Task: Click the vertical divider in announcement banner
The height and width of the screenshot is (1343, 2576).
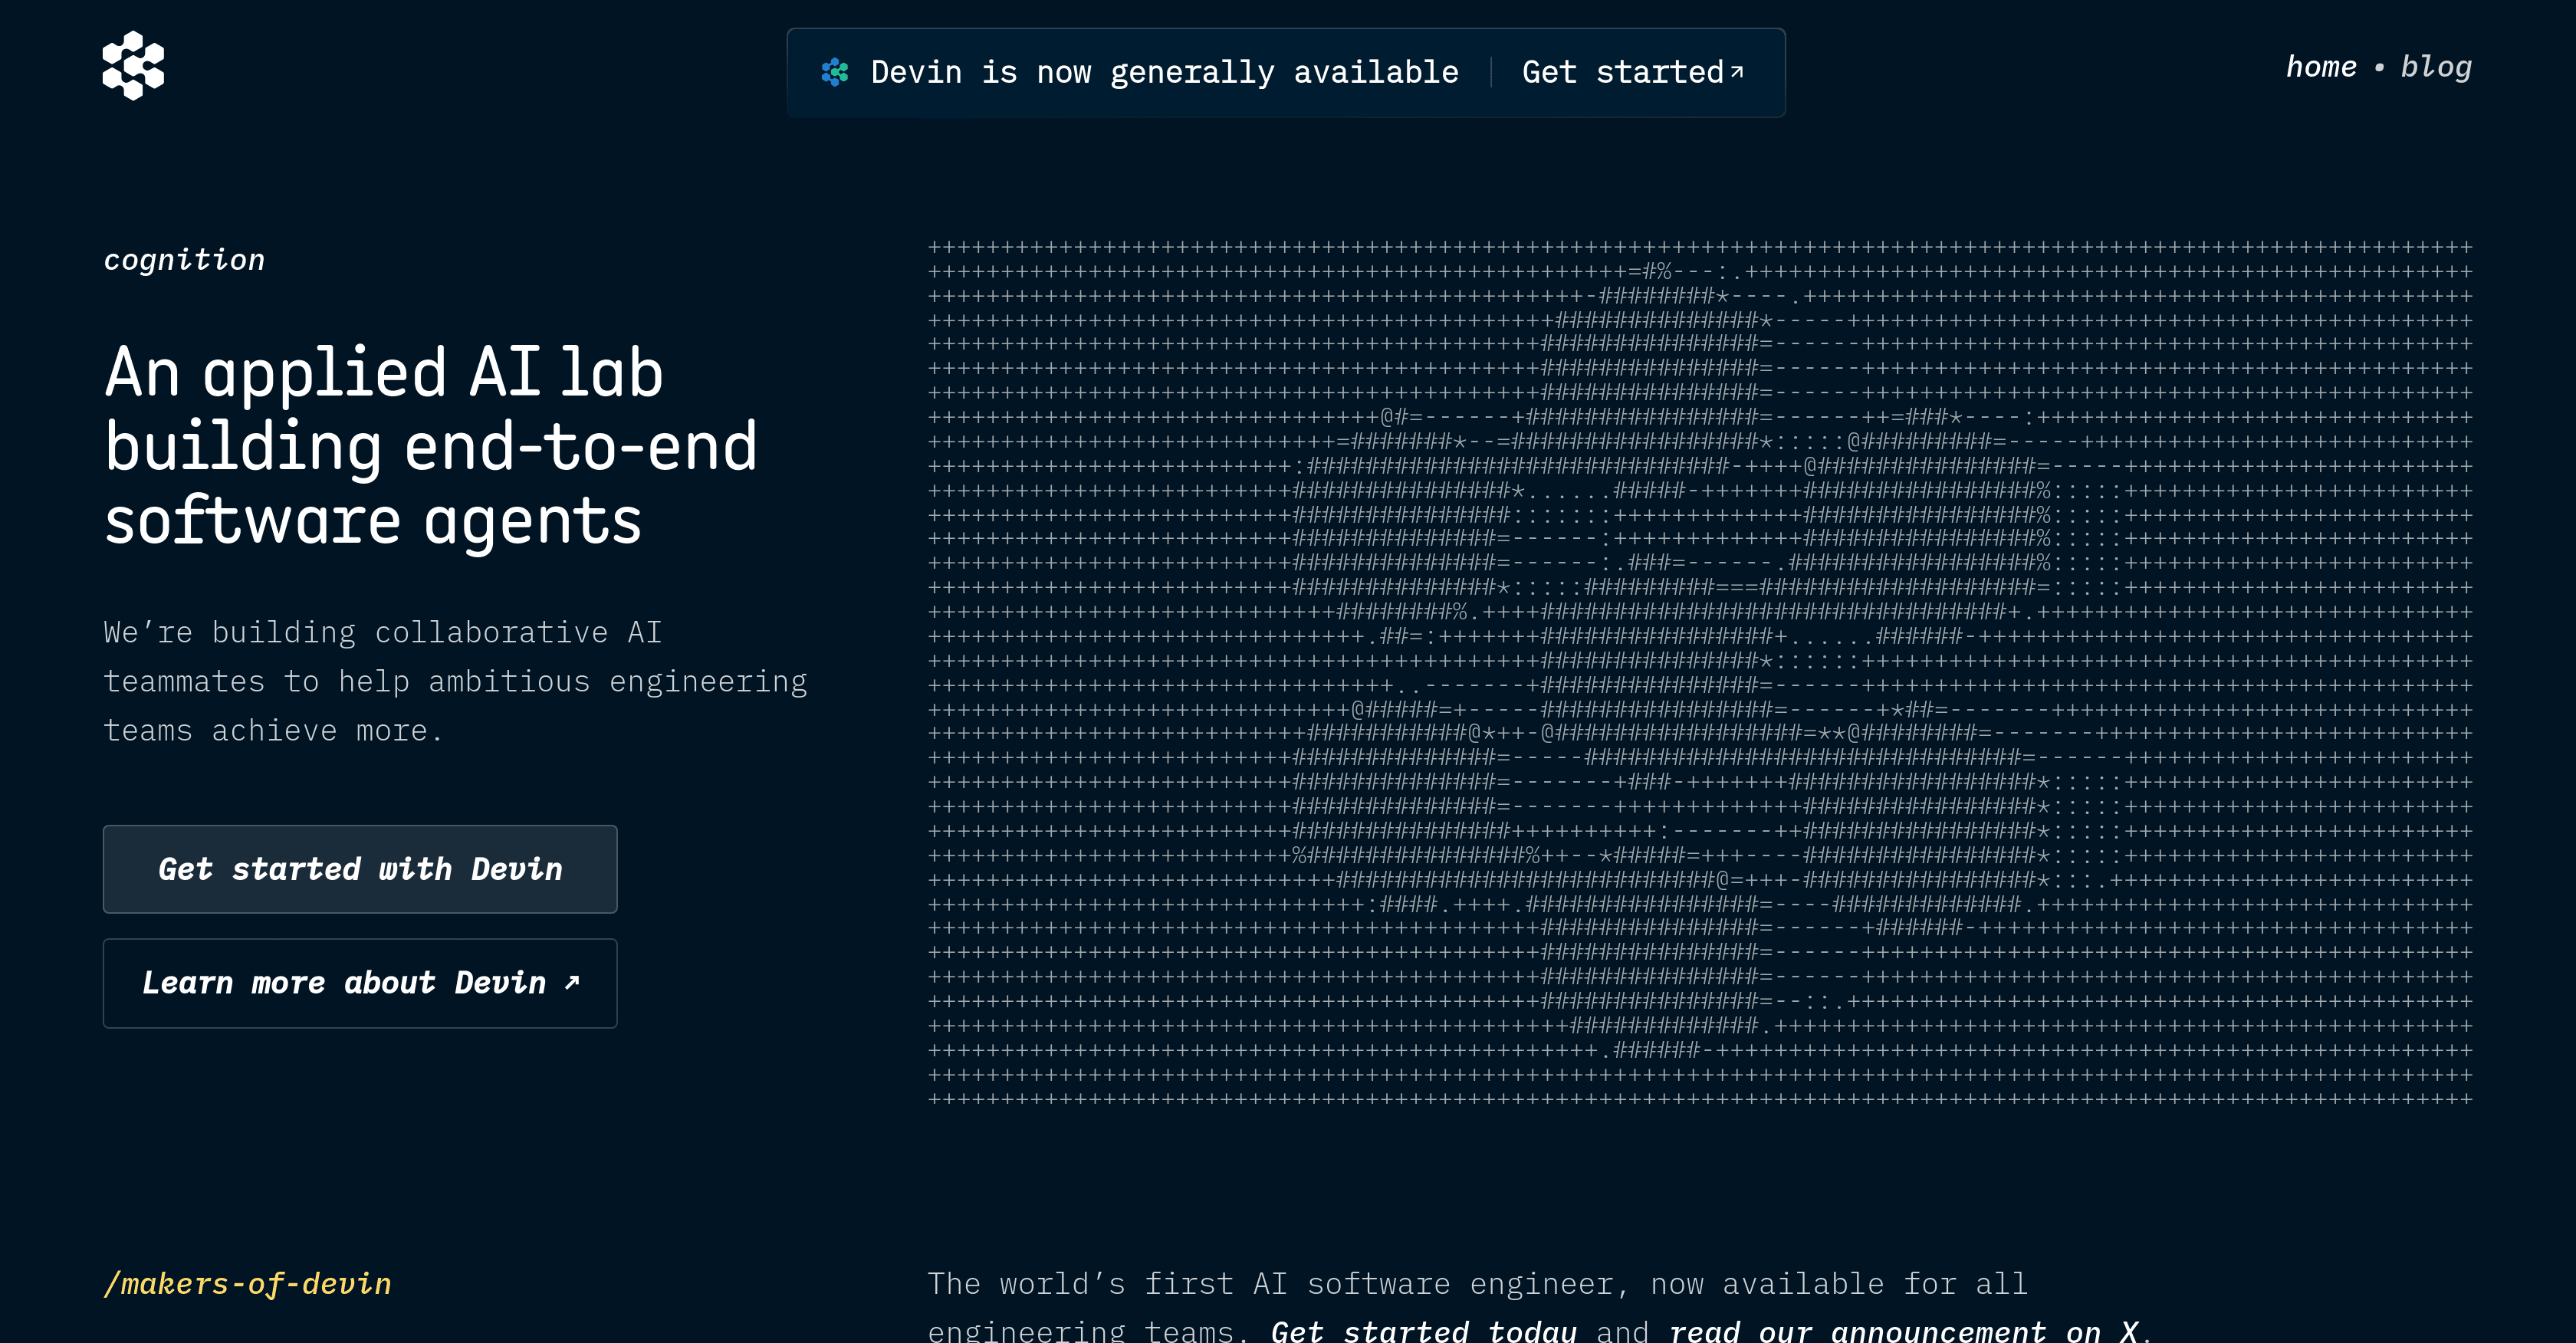Action: point(1491,72)
